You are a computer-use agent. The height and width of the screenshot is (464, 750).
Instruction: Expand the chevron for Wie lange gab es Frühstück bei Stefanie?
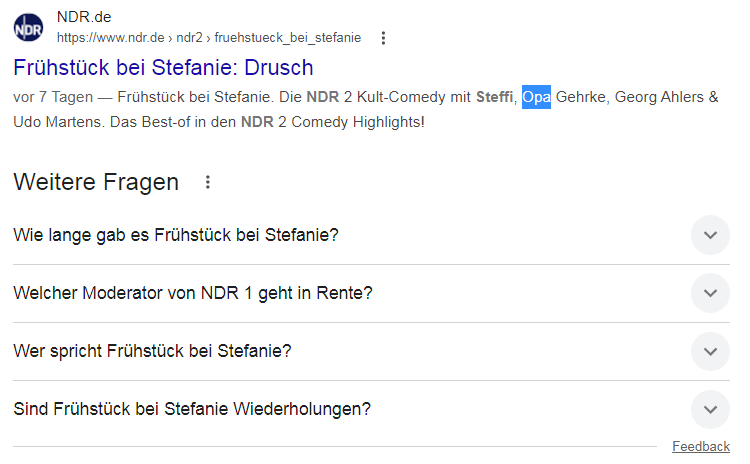(710, 235)
